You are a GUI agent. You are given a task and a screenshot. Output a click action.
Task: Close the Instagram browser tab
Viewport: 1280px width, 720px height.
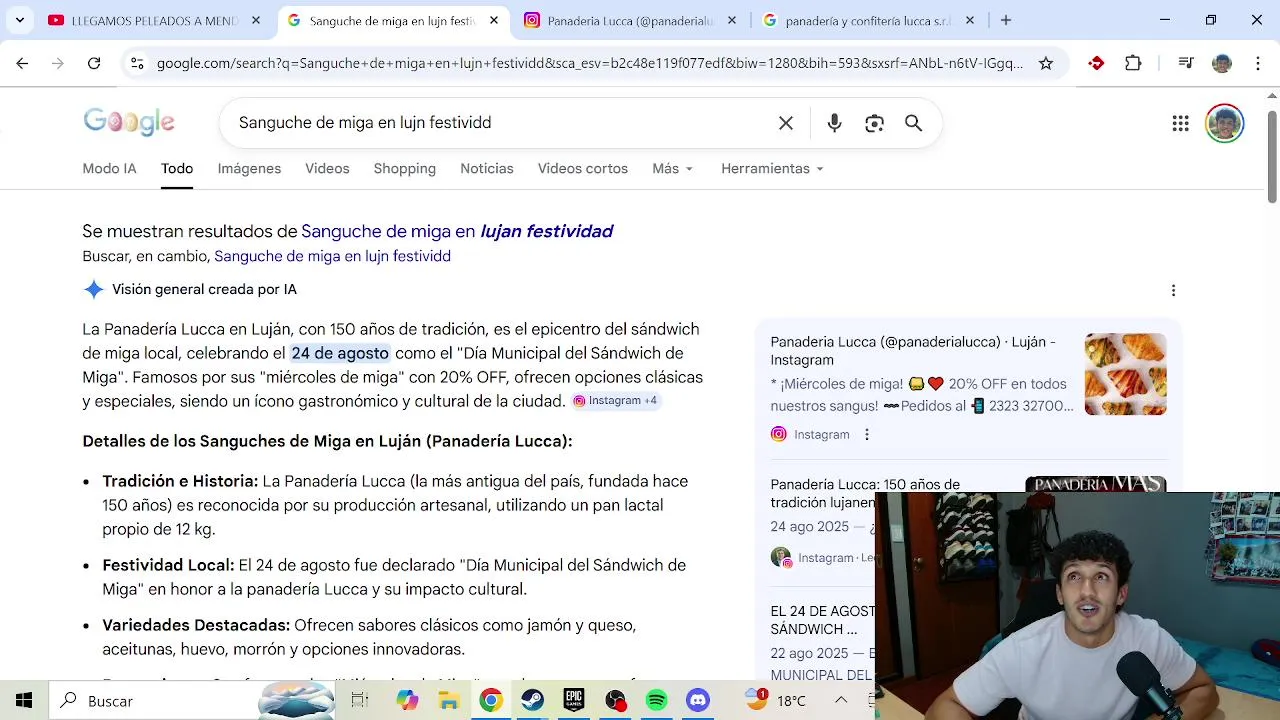732,20
